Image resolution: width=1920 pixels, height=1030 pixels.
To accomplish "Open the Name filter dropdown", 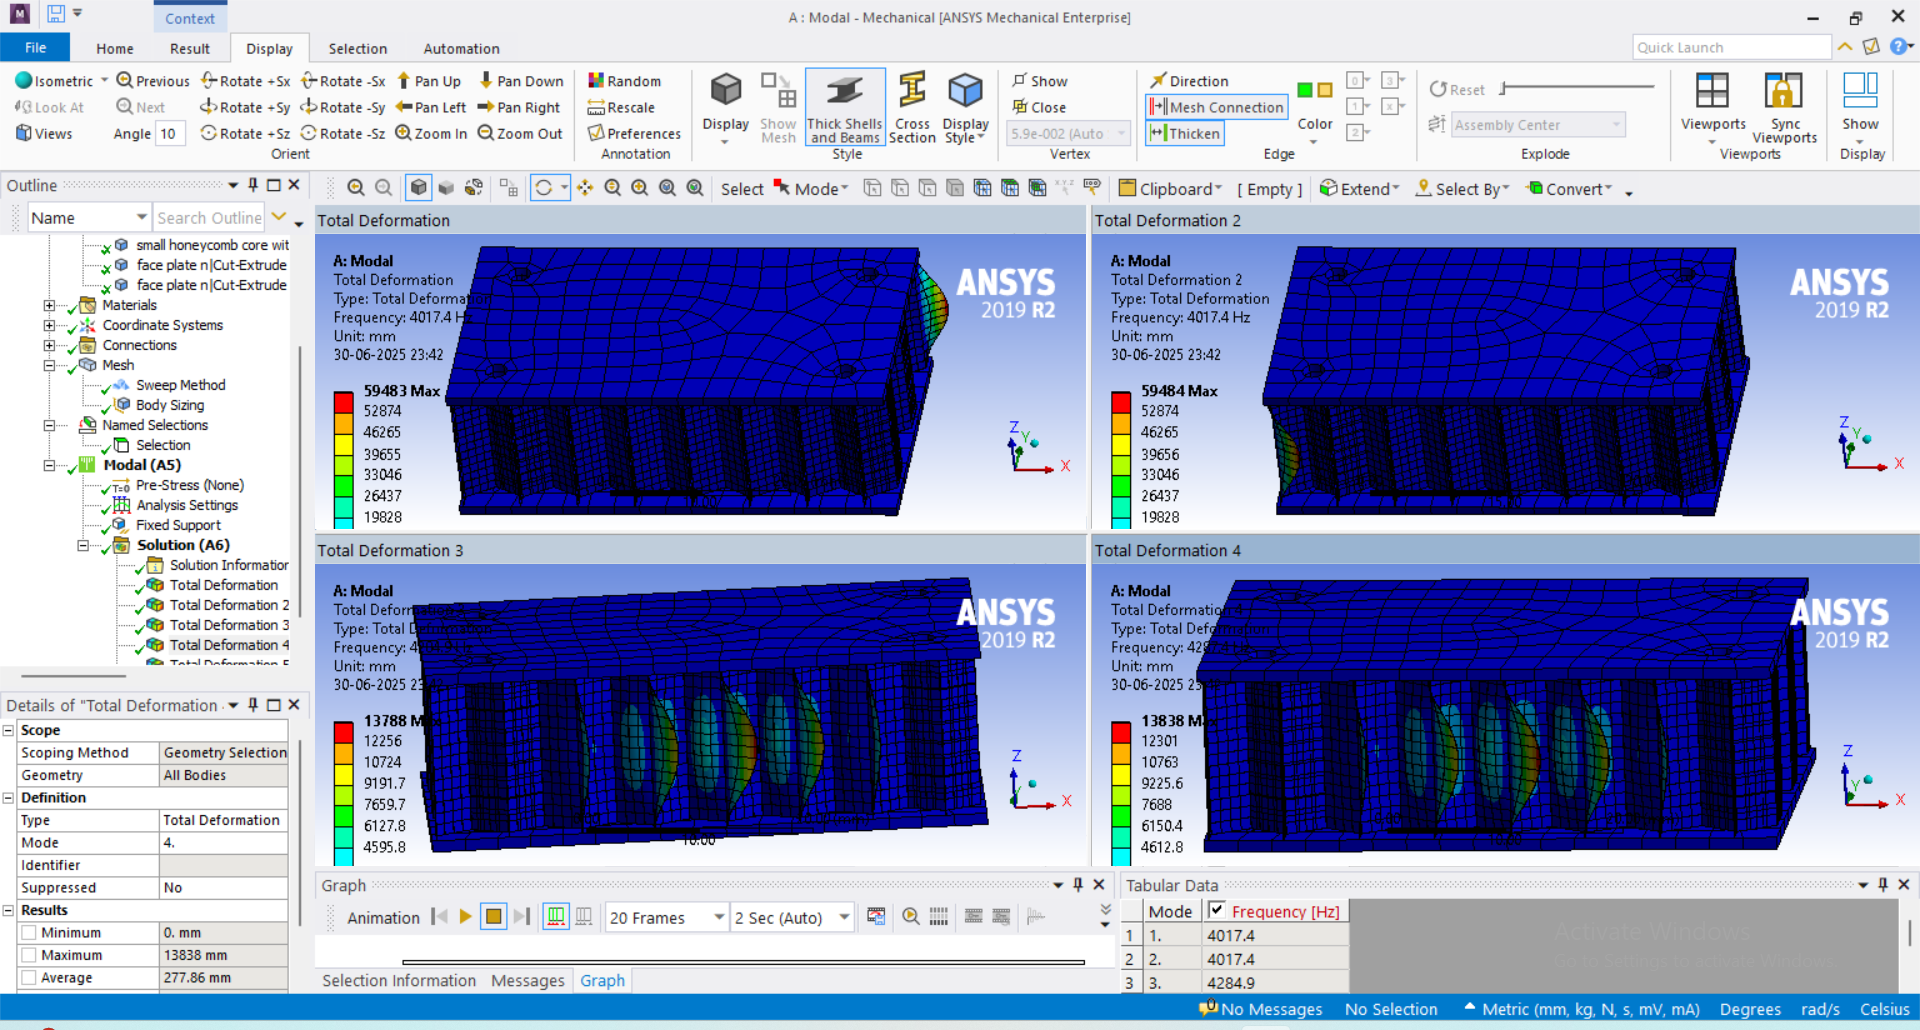I will pos(141,217).
